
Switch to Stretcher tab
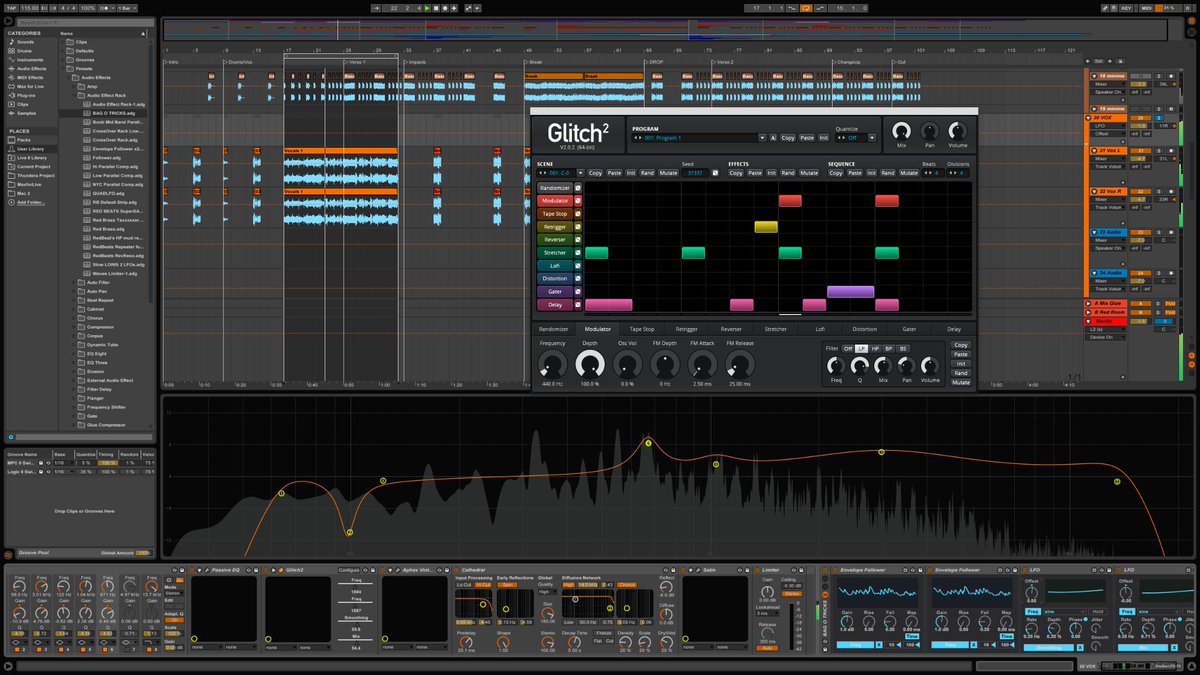[776, 329]
